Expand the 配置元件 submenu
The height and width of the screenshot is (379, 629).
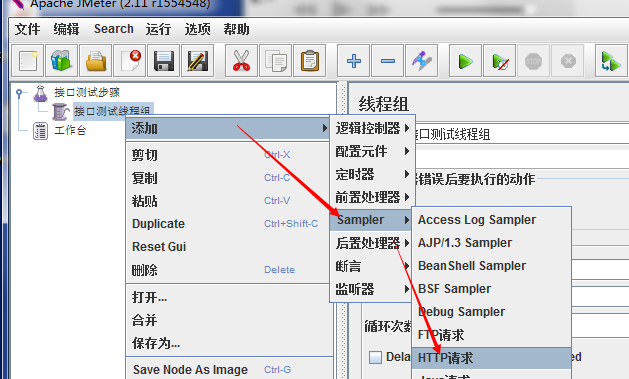click(372, 151)
